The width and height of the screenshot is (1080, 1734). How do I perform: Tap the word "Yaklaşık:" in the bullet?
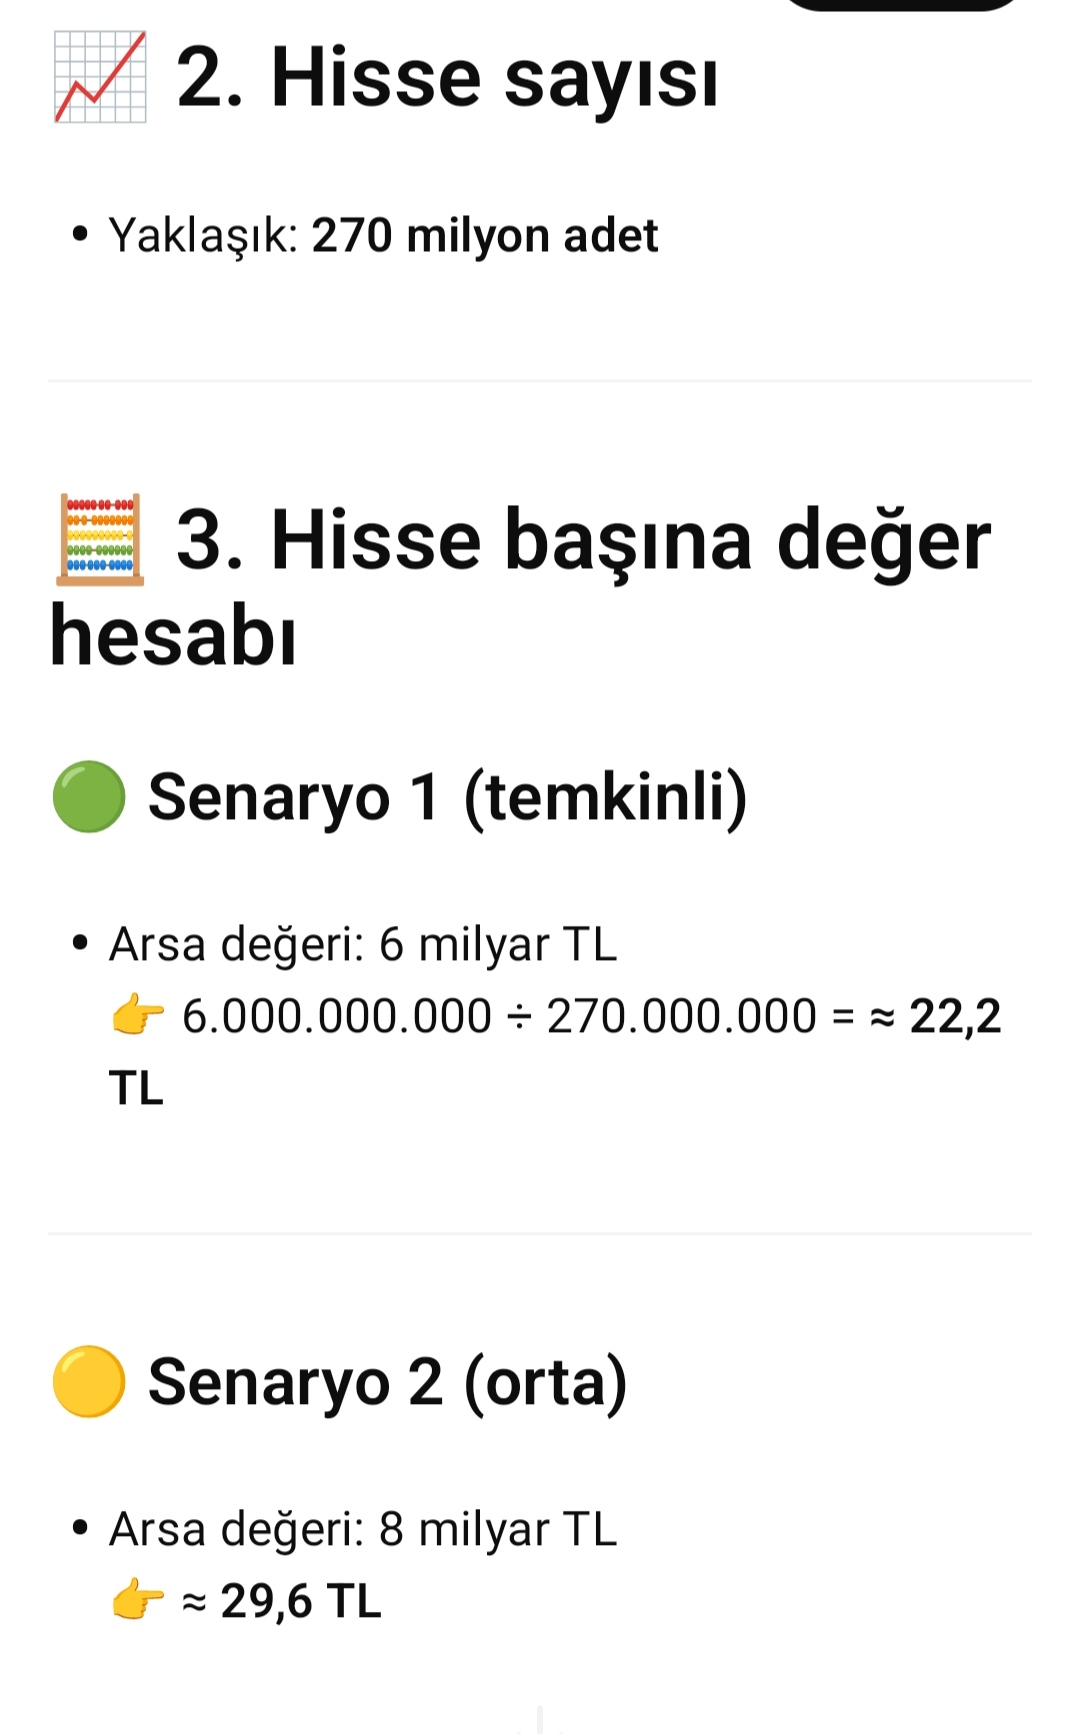204,236
